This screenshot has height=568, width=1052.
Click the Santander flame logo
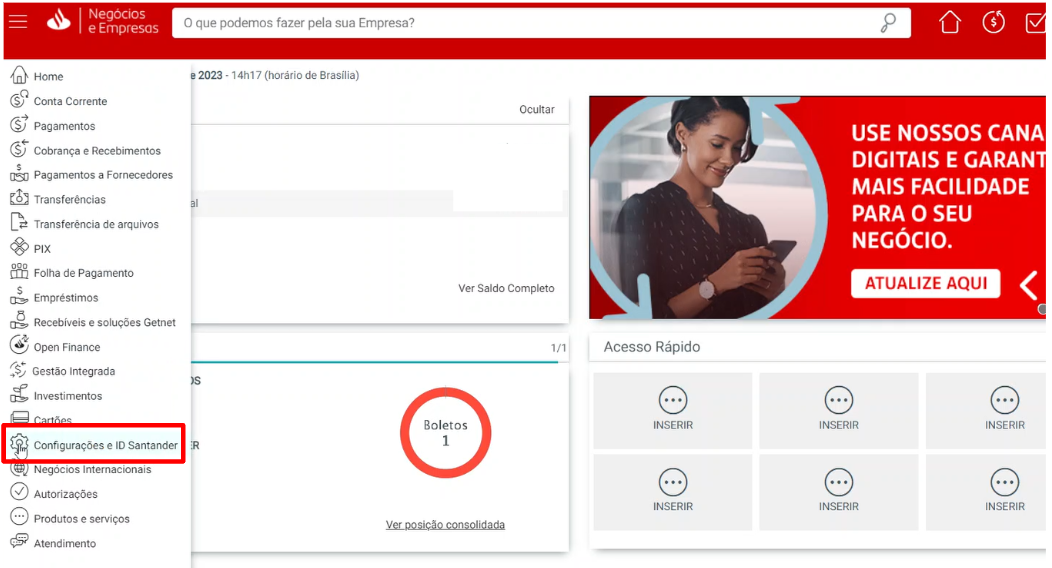59,21
